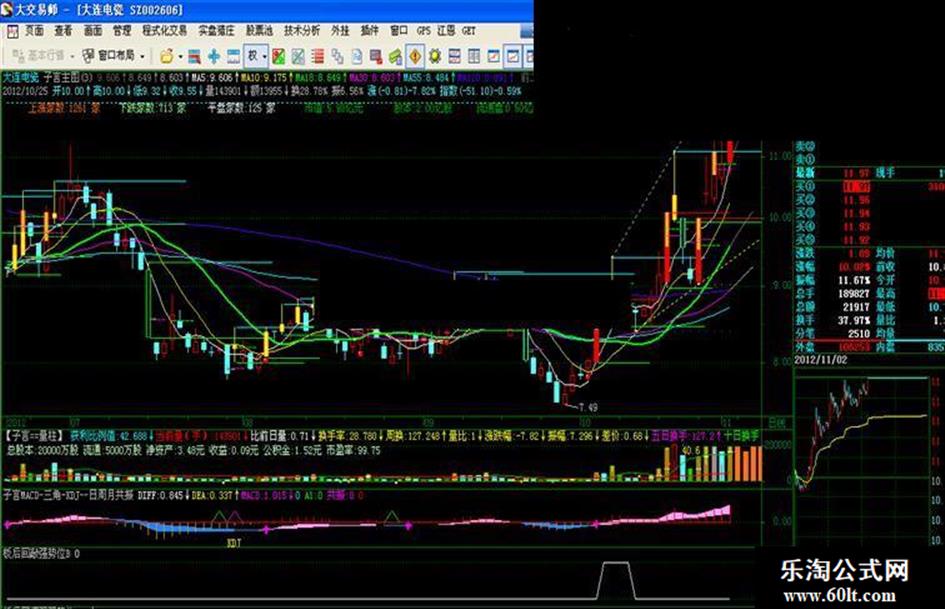Click the 税后回踏强势位 indicator title
Screen dimensions: 945x609
(x=37, y=552)
